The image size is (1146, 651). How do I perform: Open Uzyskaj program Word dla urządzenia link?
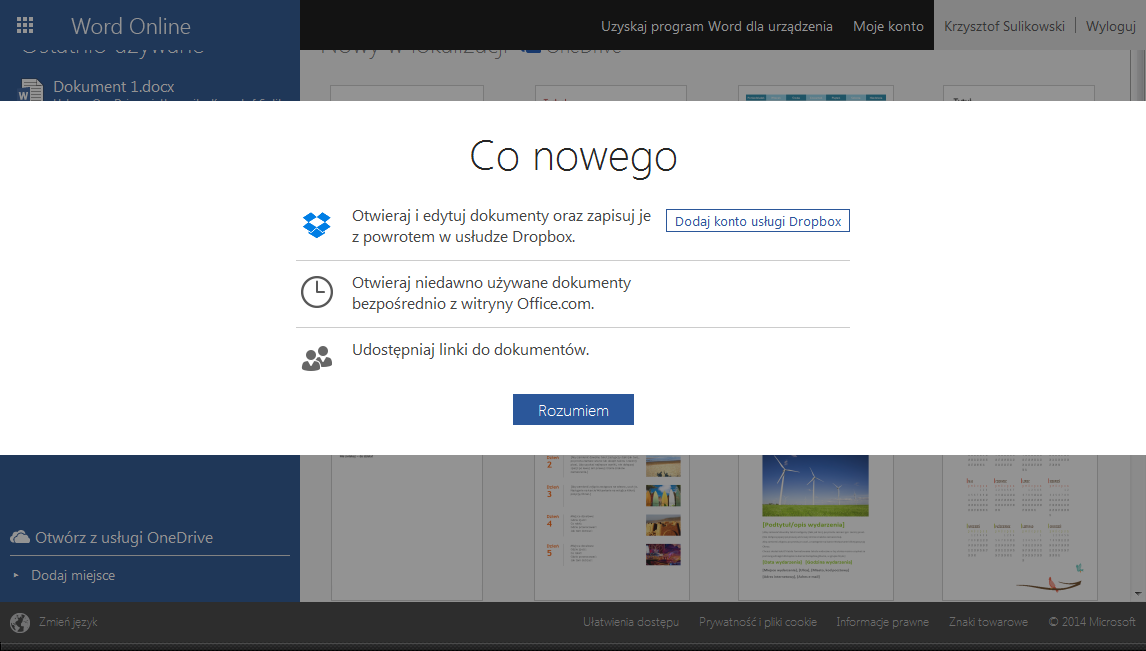716,26
